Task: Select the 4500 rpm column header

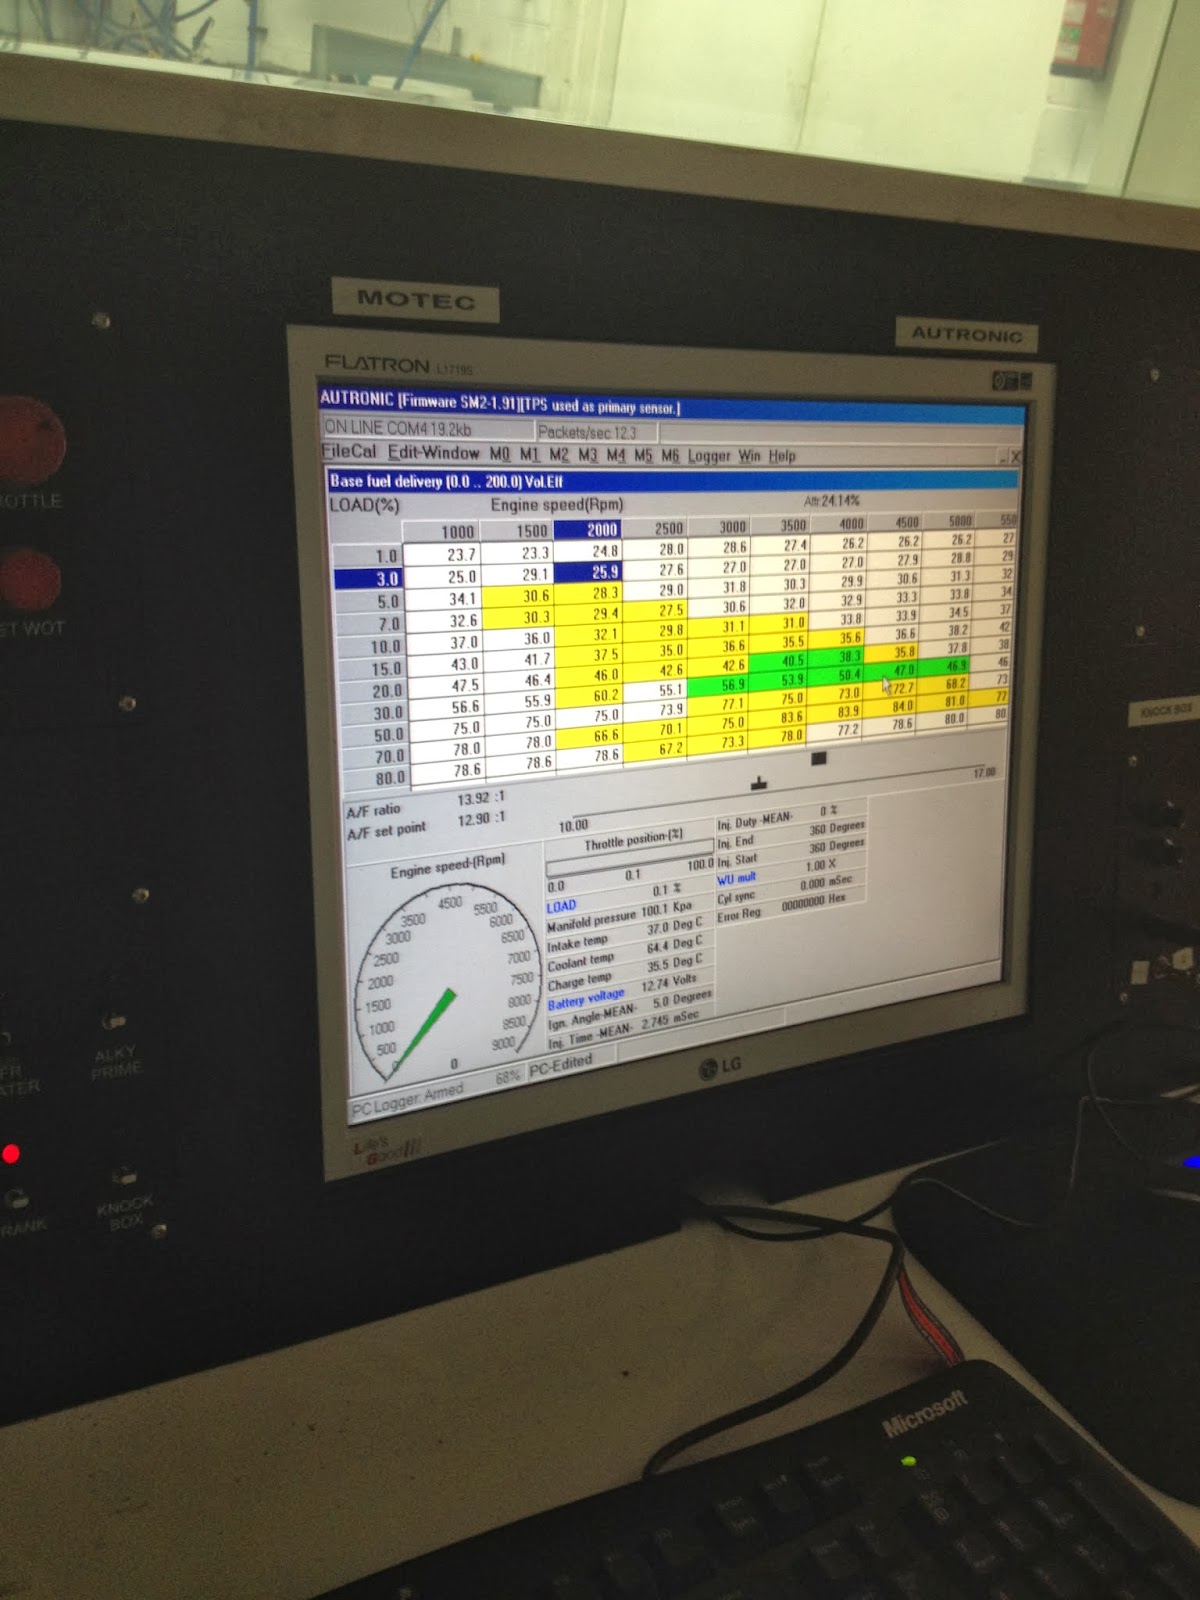Action: pos(895,523)
